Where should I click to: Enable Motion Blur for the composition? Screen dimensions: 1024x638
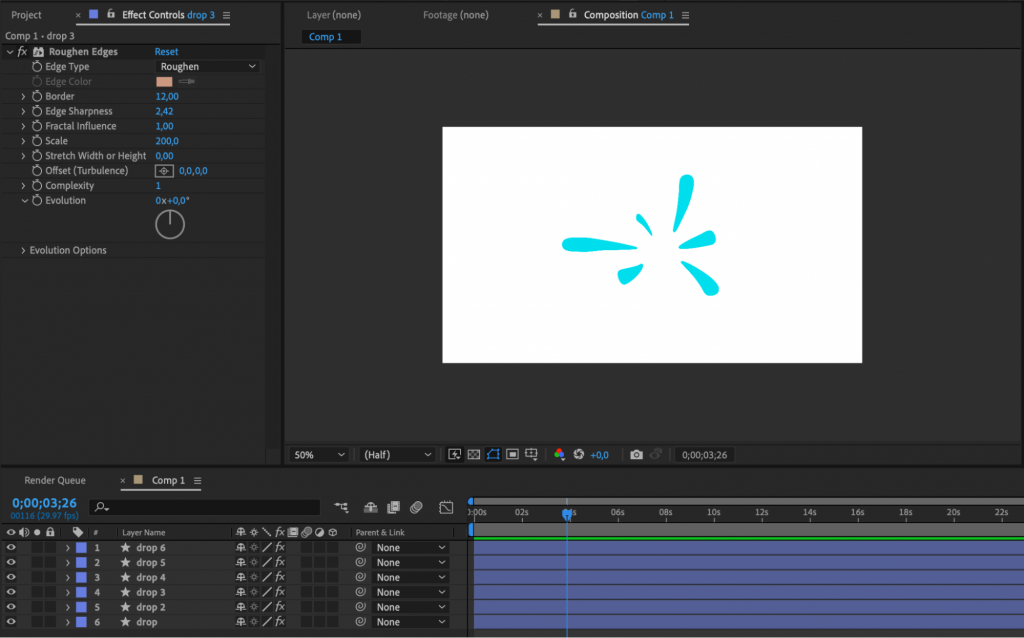tap(417, 507)
